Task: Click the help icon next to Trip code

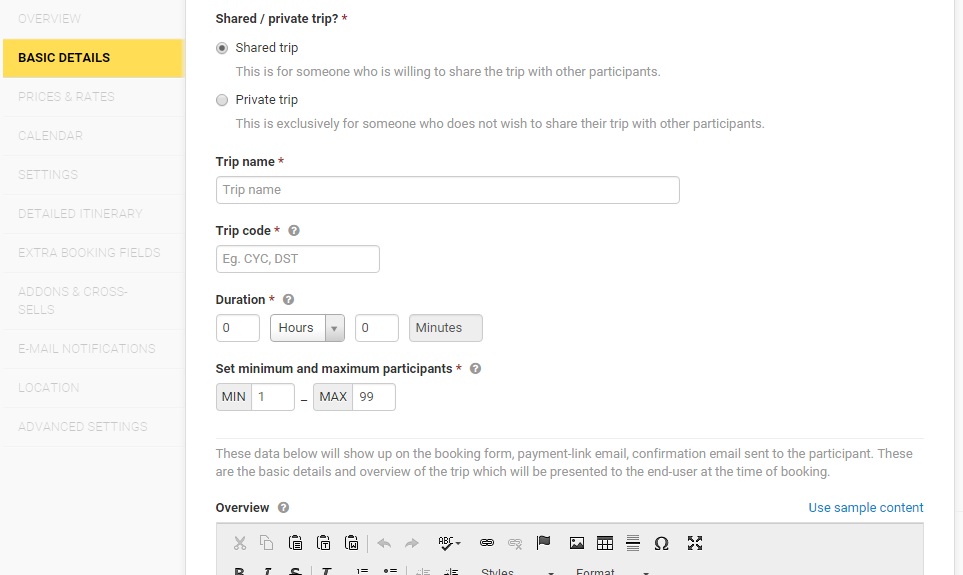Action: [294, 230]
